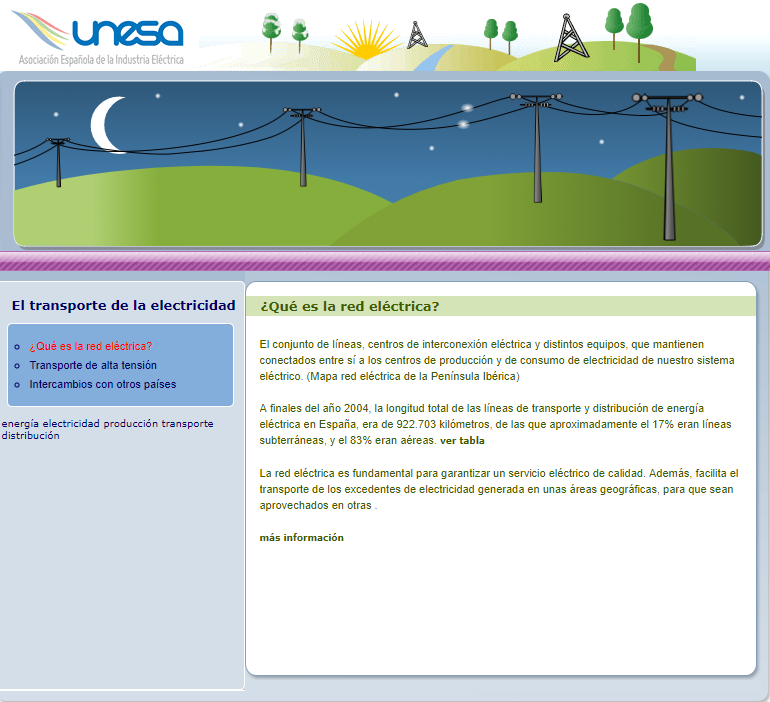
Task: Select 'Transporte de alta tensión' in sidebar
Action: point(93,365)
